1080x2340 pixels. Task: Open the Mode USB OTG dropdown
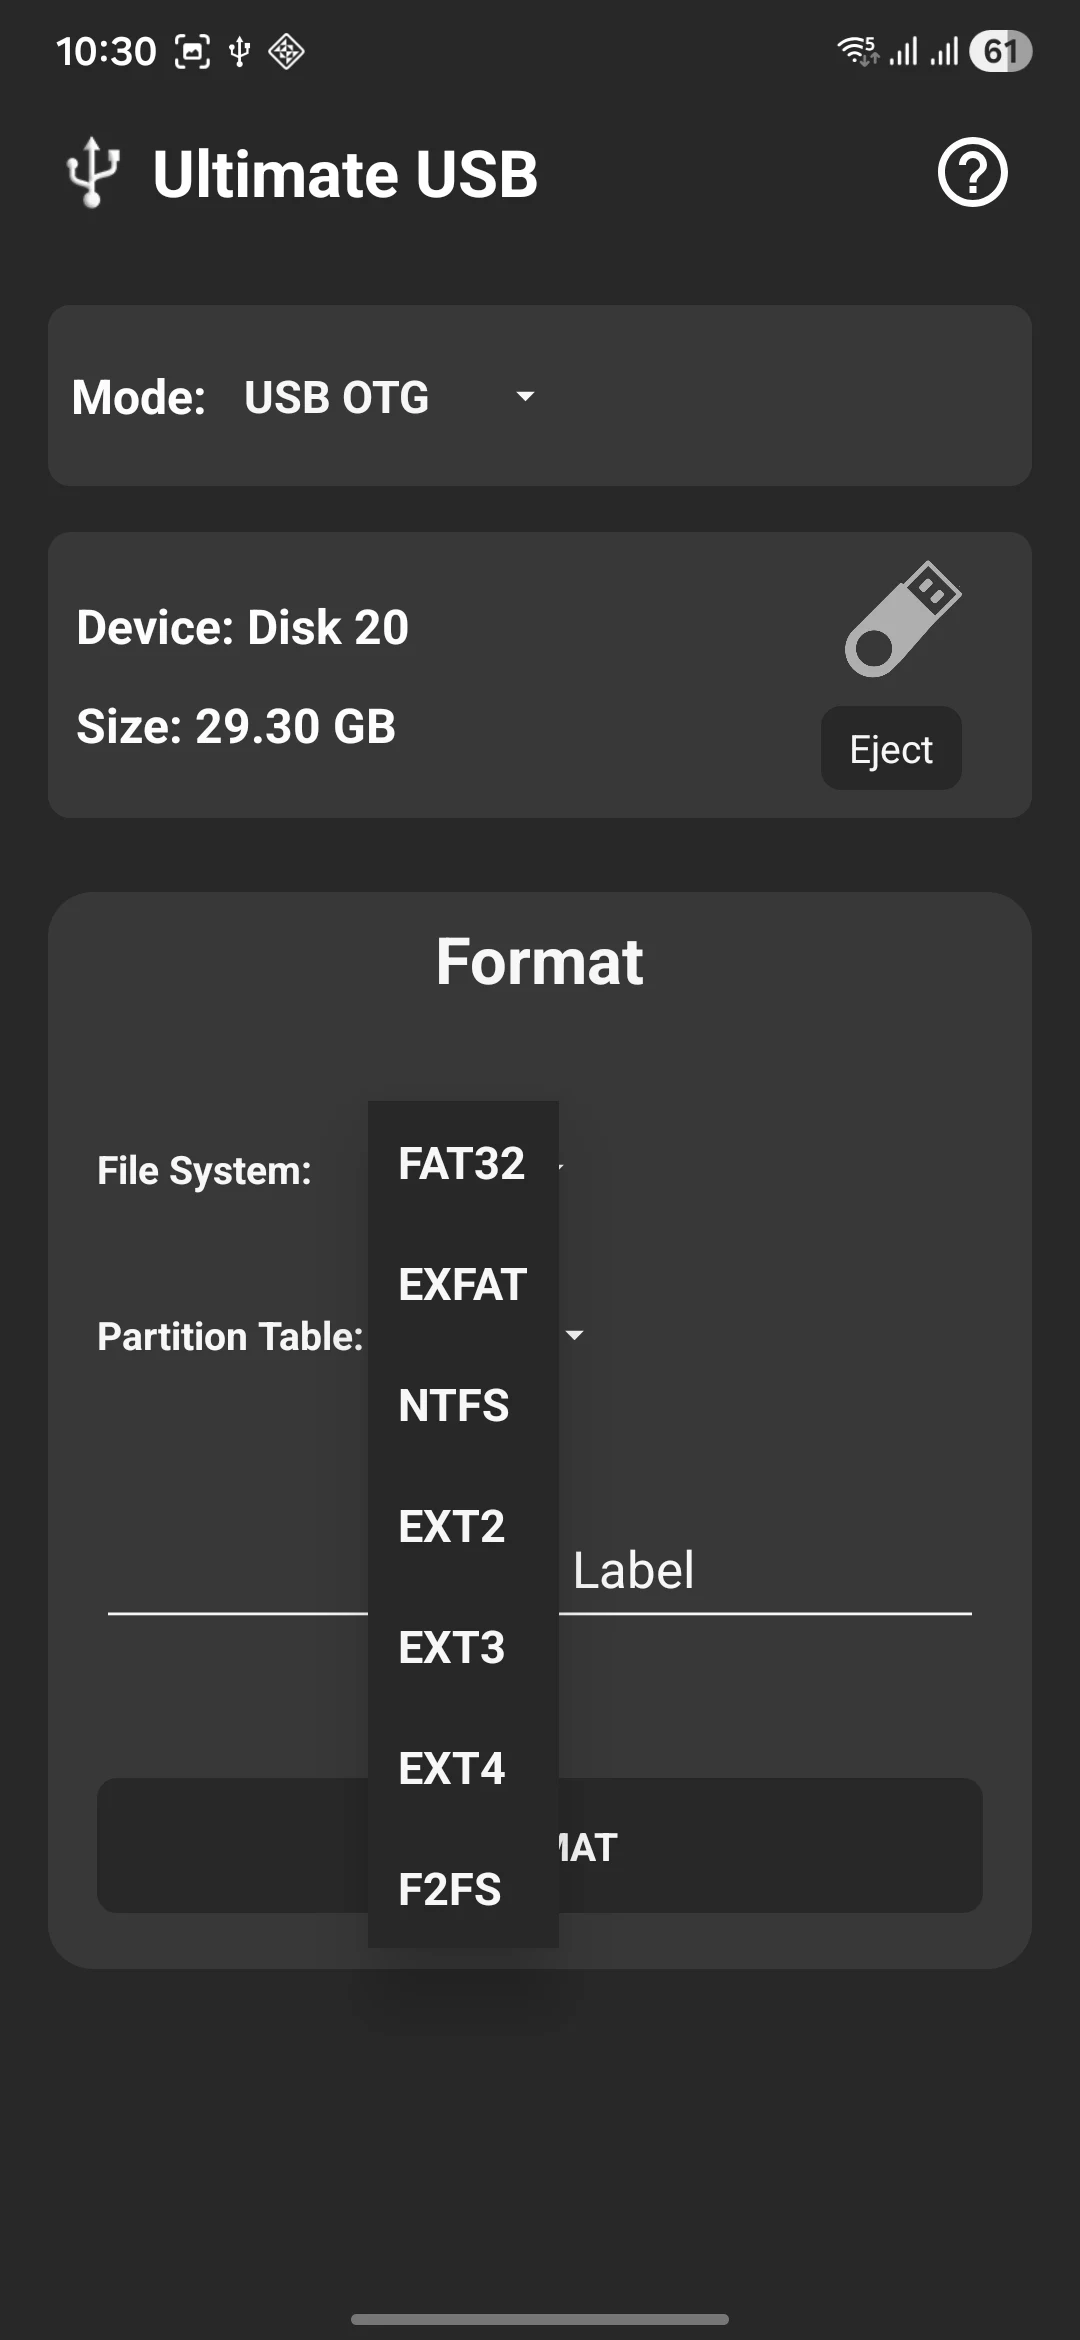[x=390, y=397]
